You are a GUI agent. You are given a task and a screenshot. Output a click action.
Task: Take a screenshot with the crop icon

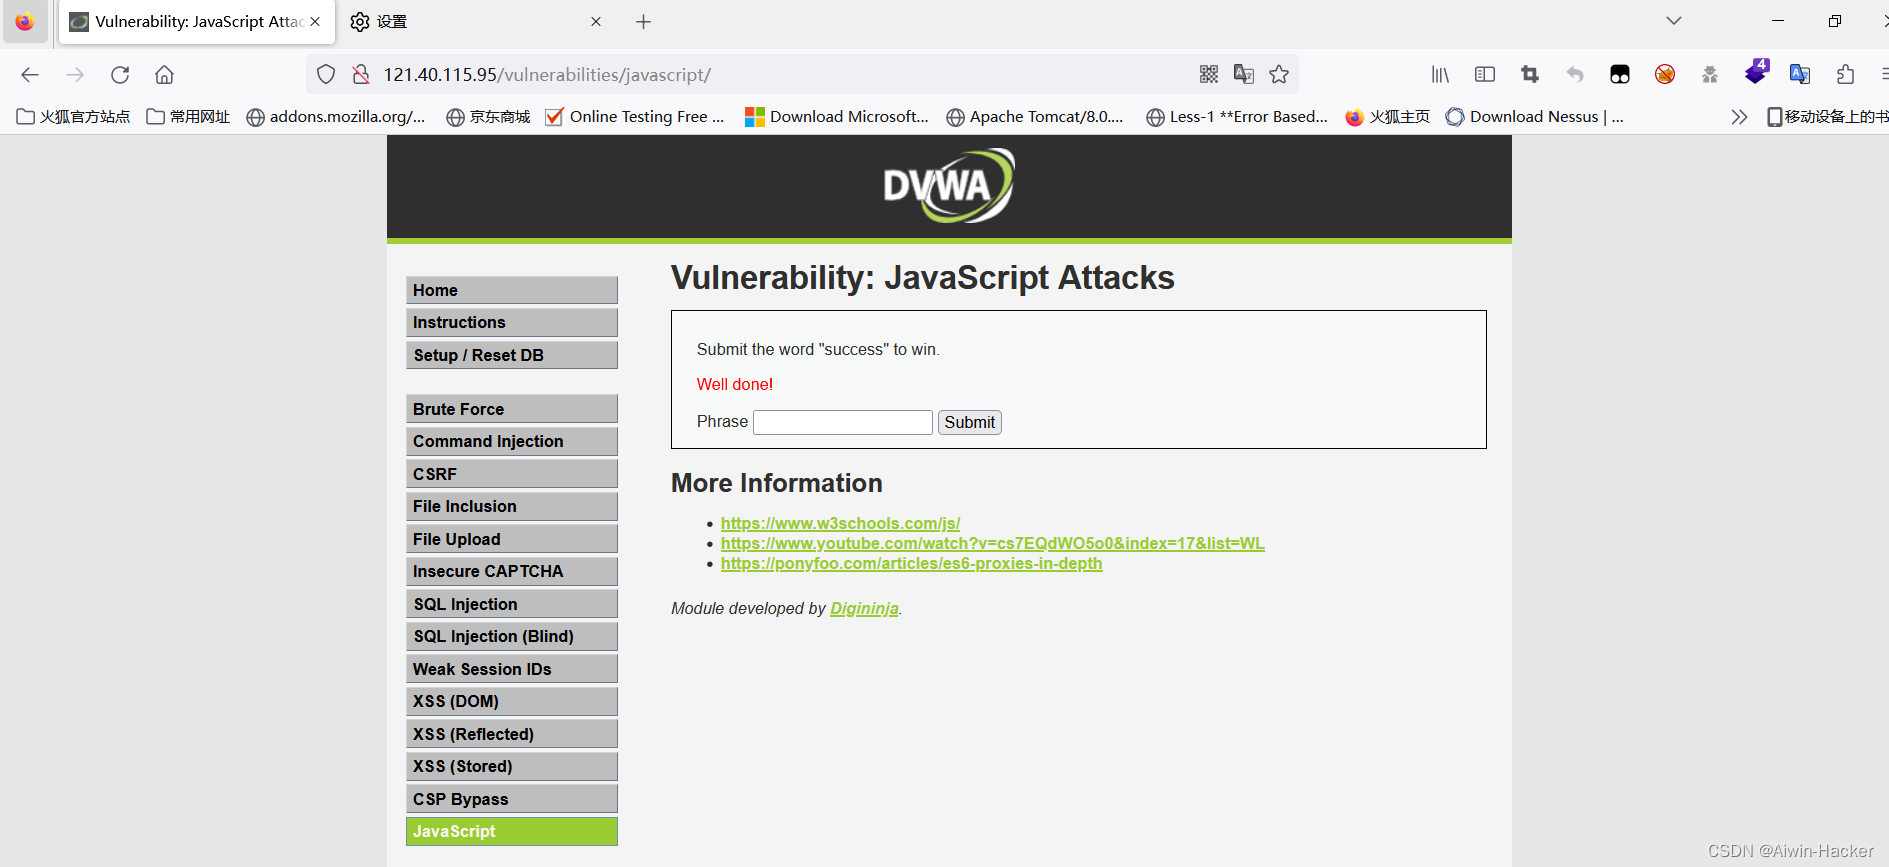[1530, 74]
